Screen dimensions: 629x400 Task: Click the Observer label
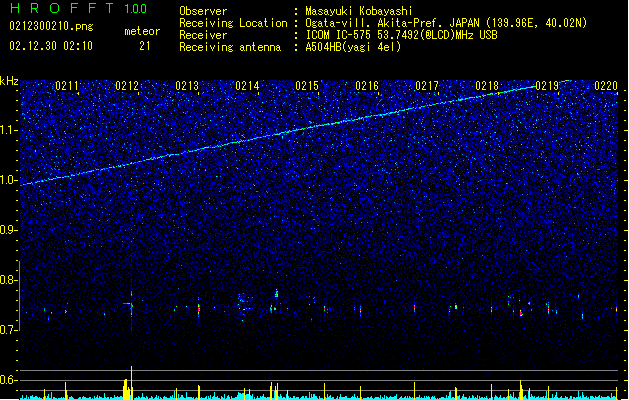pyautogui.click(x=203, y=11)
